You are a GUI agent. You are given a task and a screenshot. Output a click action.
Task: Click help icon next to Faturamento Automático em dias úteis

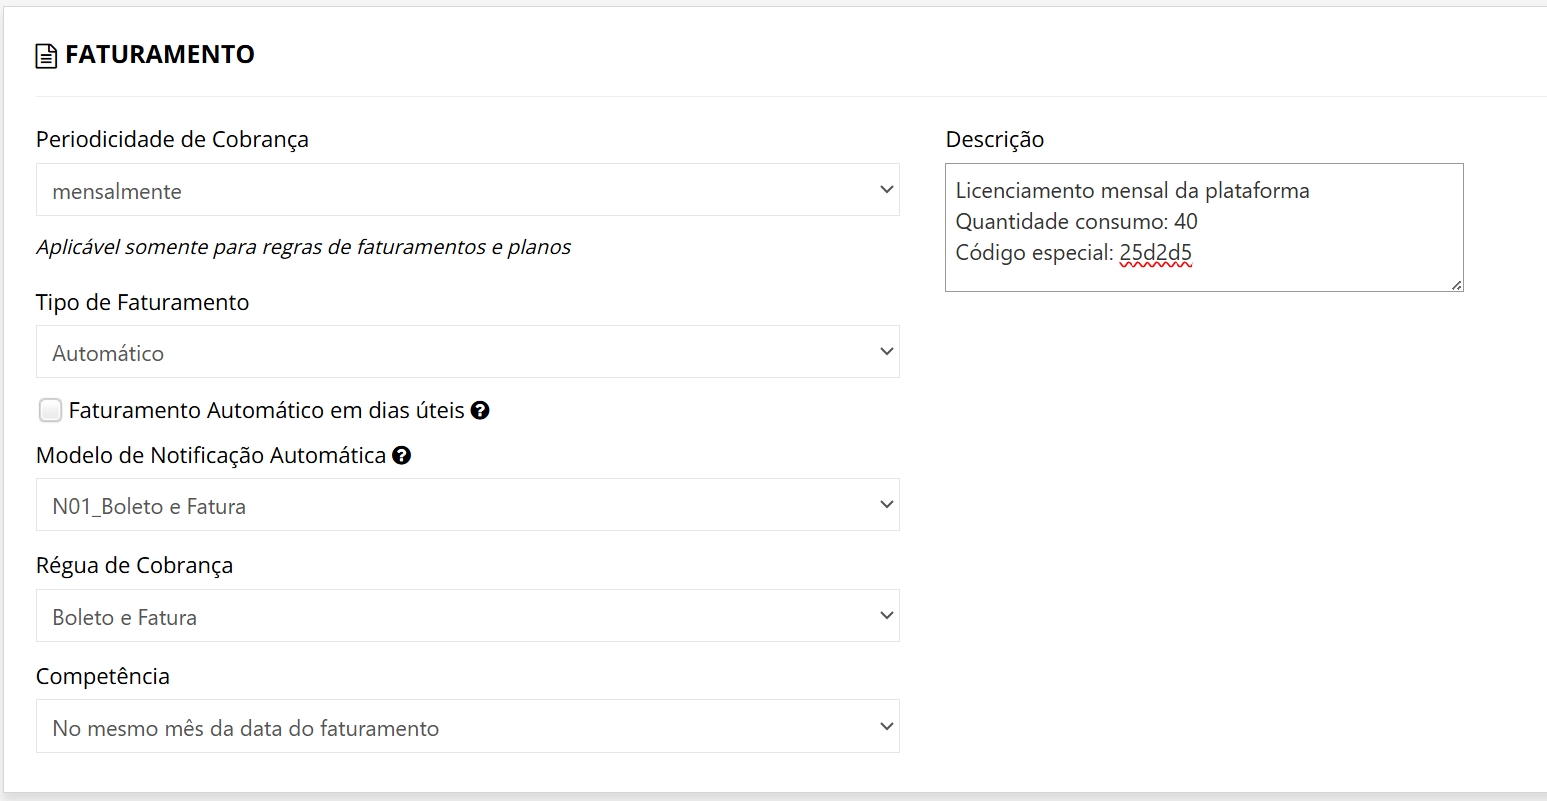(480, 410)
